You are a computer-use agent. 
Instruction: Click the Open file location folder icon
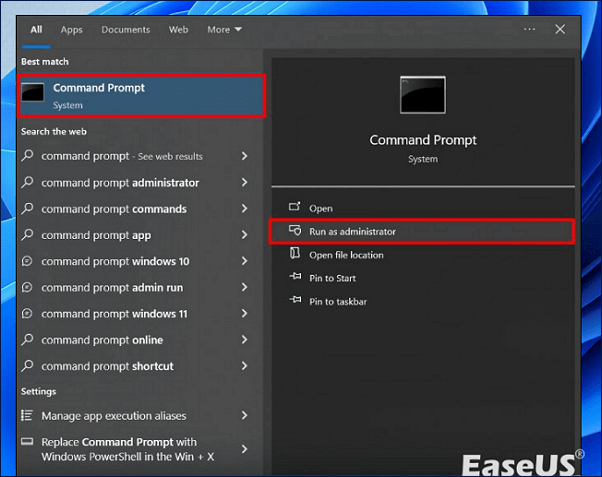pyautogui.click(x=295, y=255)
